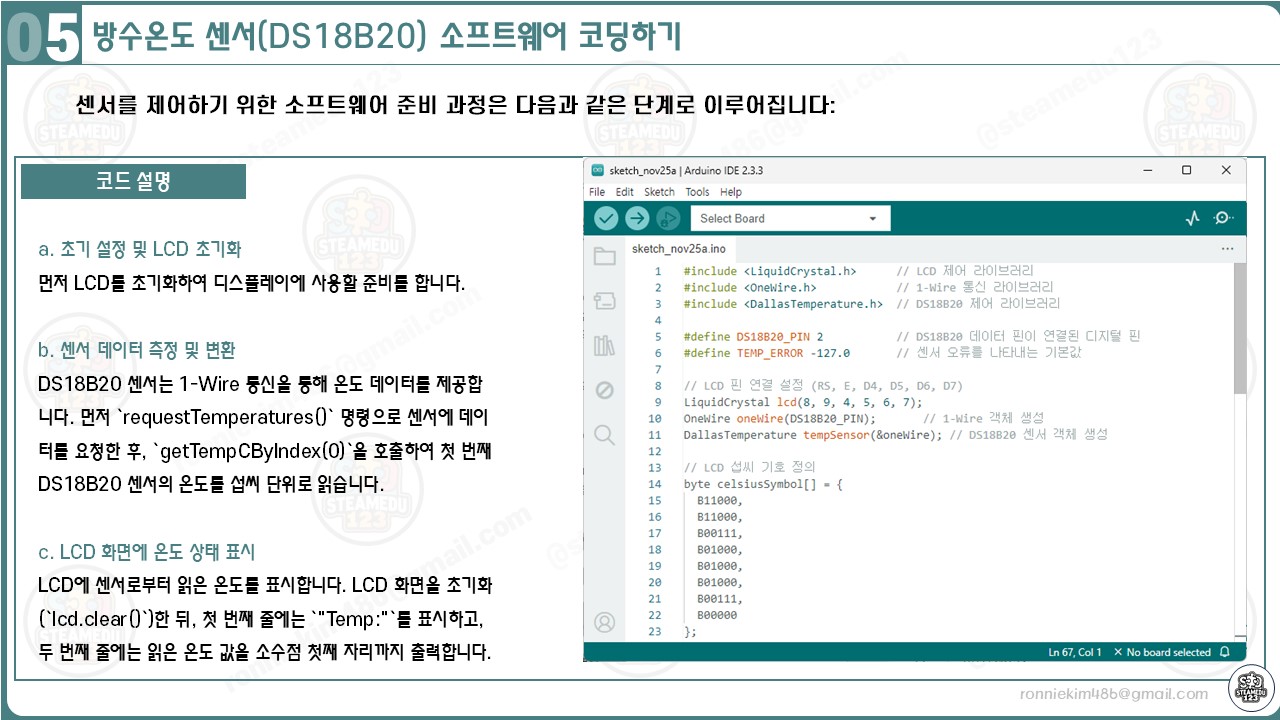
Task: Close the Arduino IDE window
Action: pos(1226,170)
